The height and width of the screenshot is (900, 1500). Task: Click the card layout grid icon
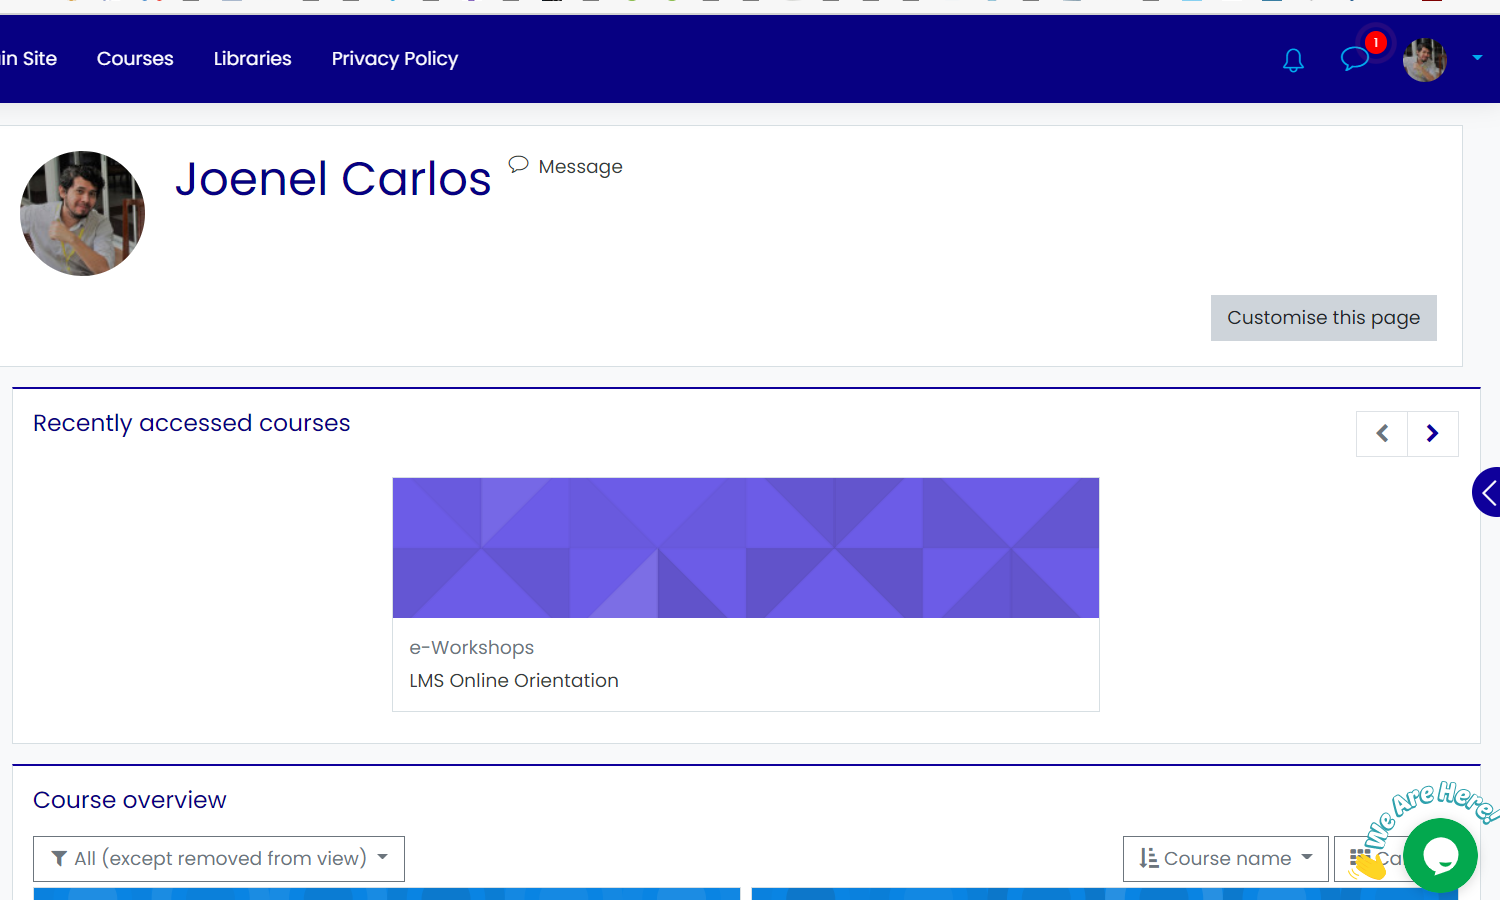click(x=1362, y=858)
